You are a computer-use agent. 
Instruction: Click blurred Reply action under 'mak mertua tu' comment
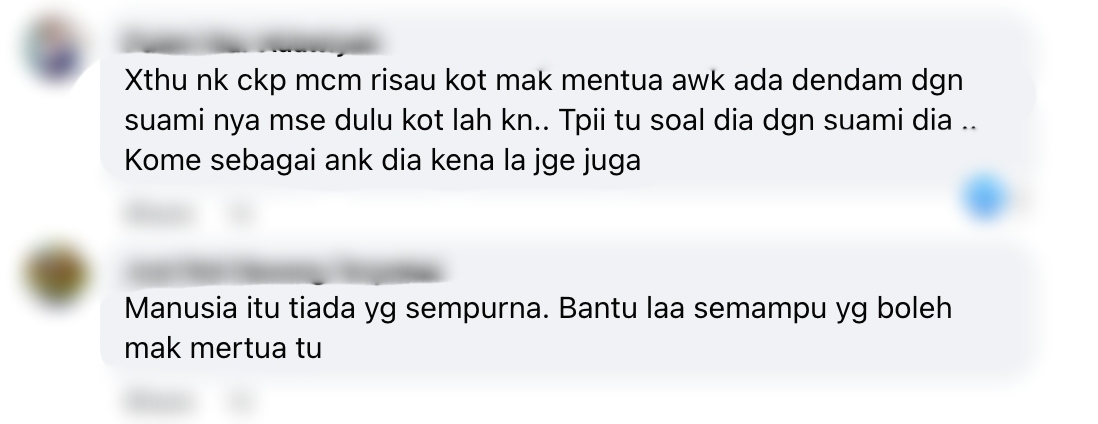pos(240,402)
